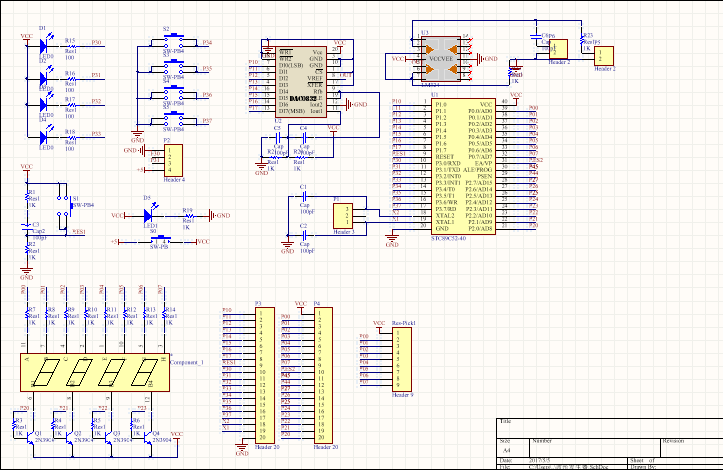
Task: Select resistor R15
Action: click(x=71, y=46)
